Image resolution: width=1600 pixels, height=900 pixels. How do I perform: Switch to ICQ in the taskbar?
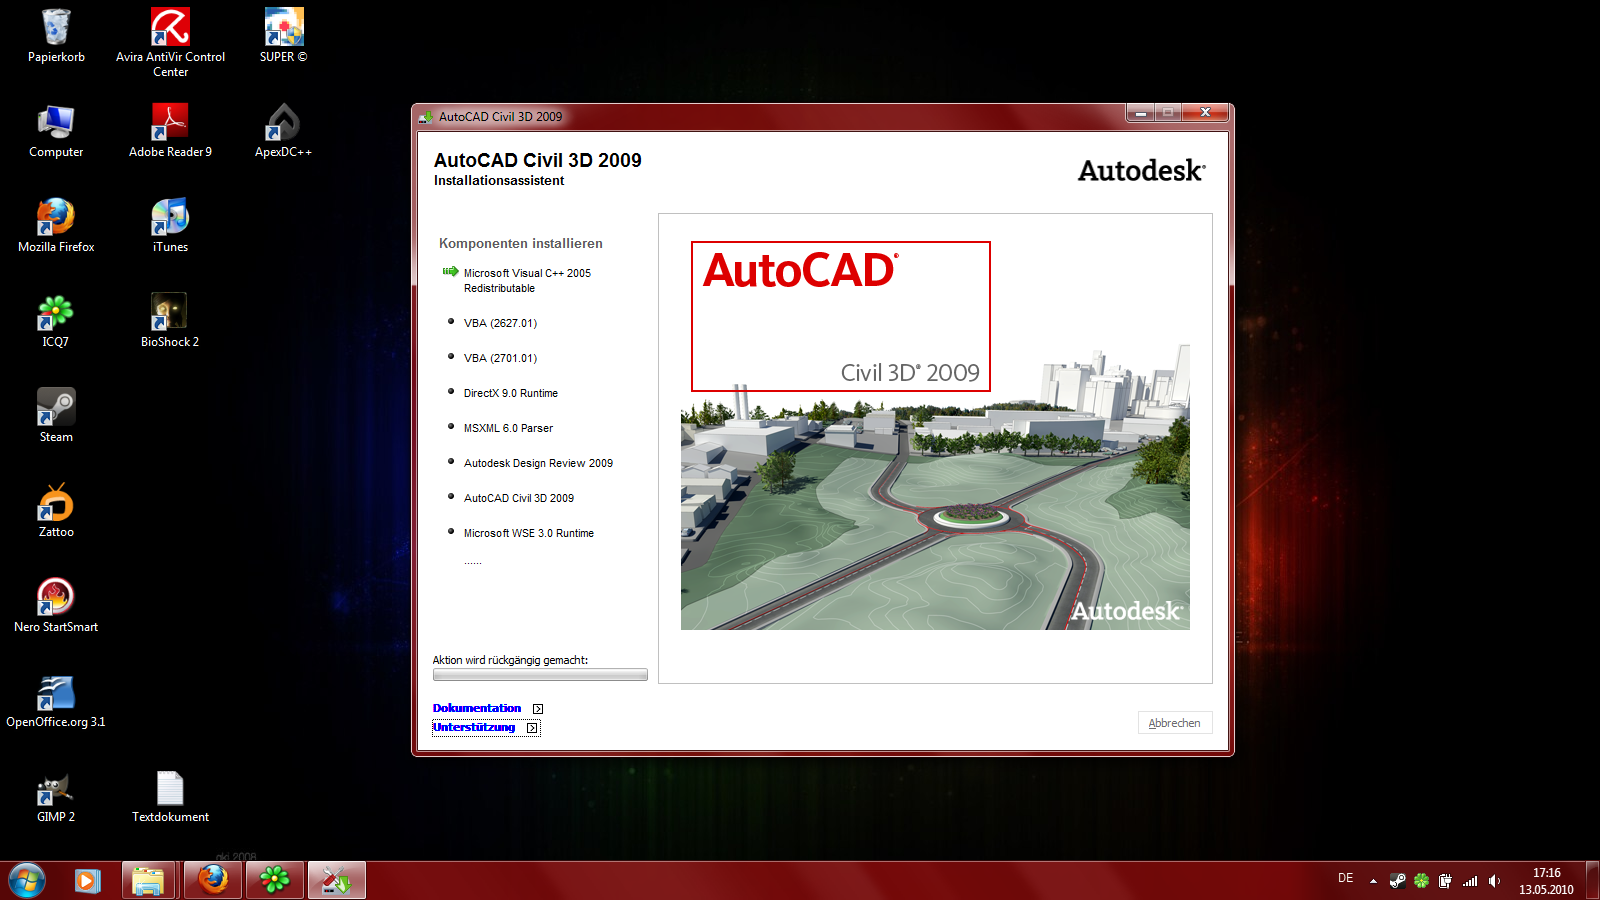point(274,880)
